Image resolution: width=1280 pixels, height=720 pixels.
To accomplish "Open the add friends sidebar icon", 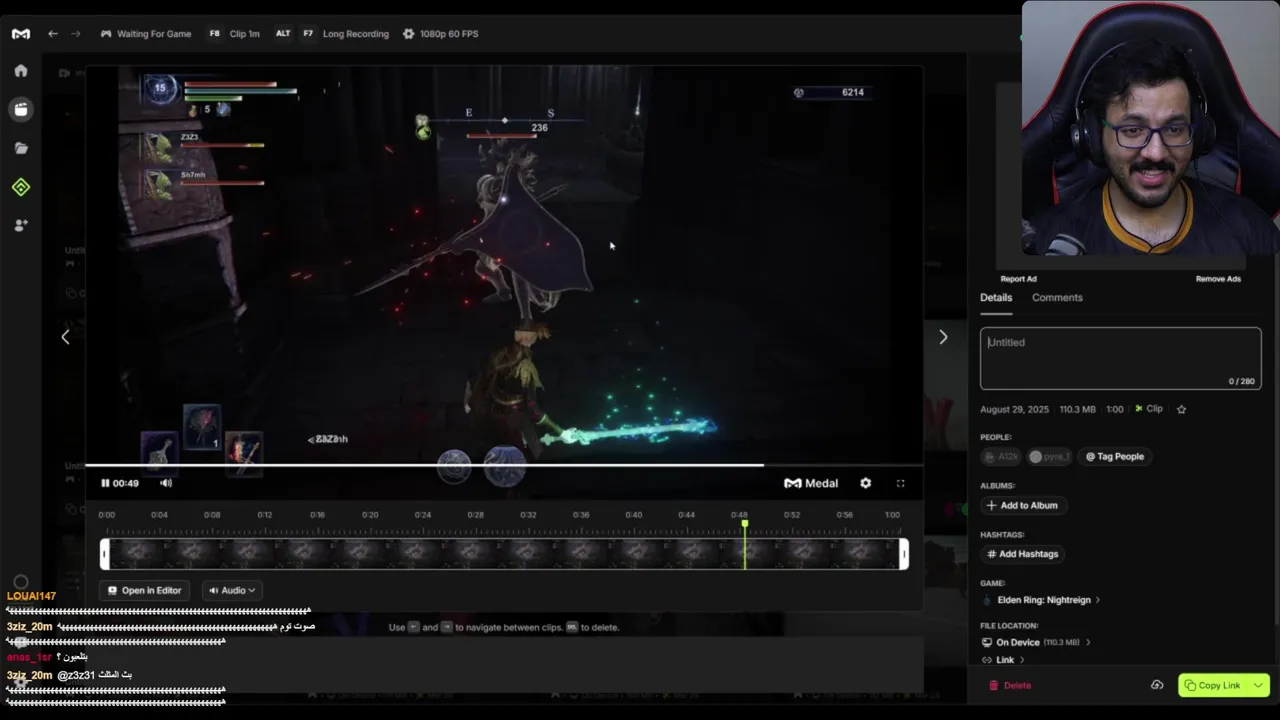I will (21, 226).
